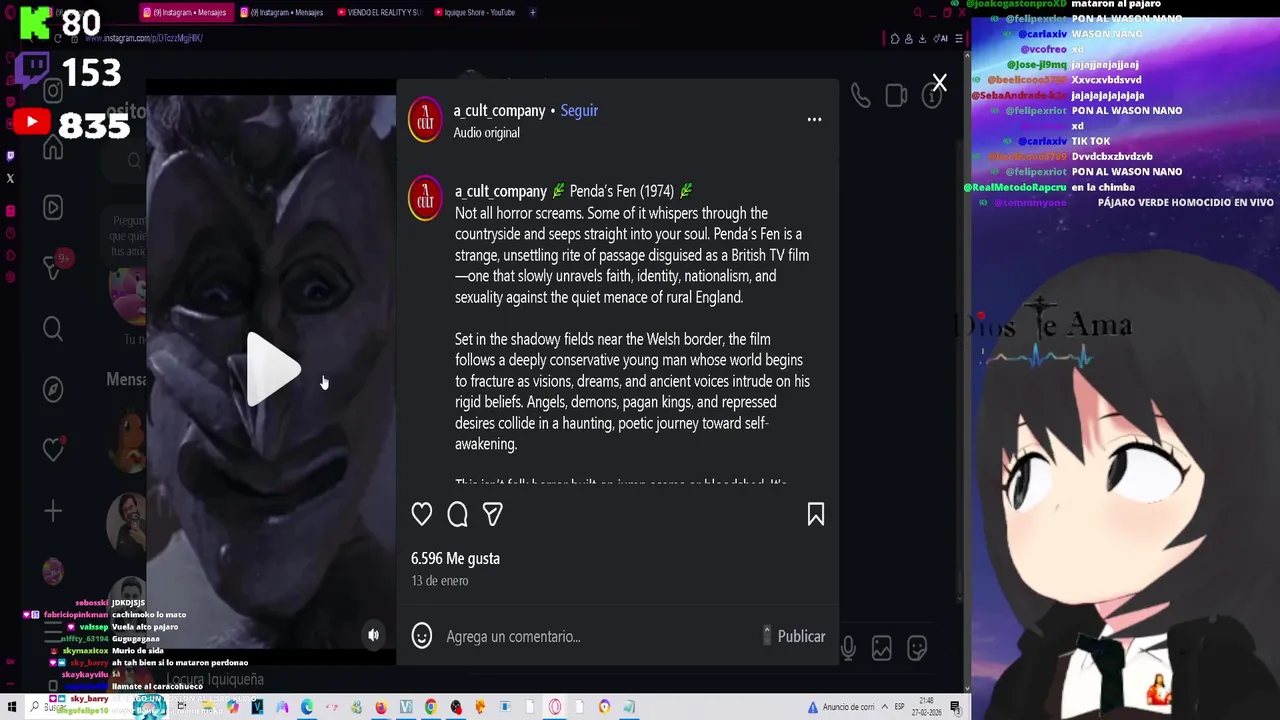Switch to Iquique Shore YouTube tab
The height and width of the screenshot is (720, 1280).
476,13
